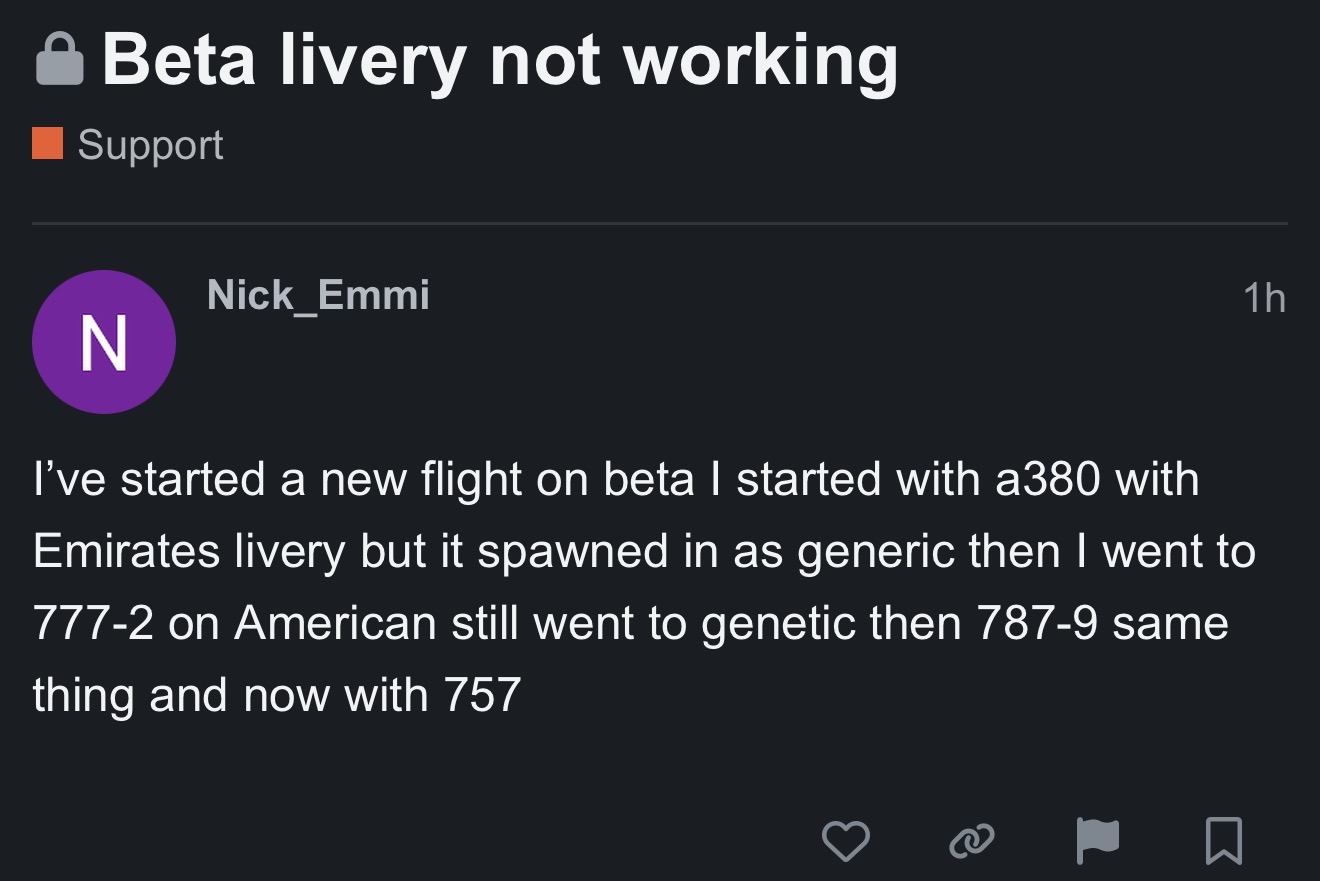
Task: Bookmark Nick_Emmi's post
Action: click(x=1224, y=841)
